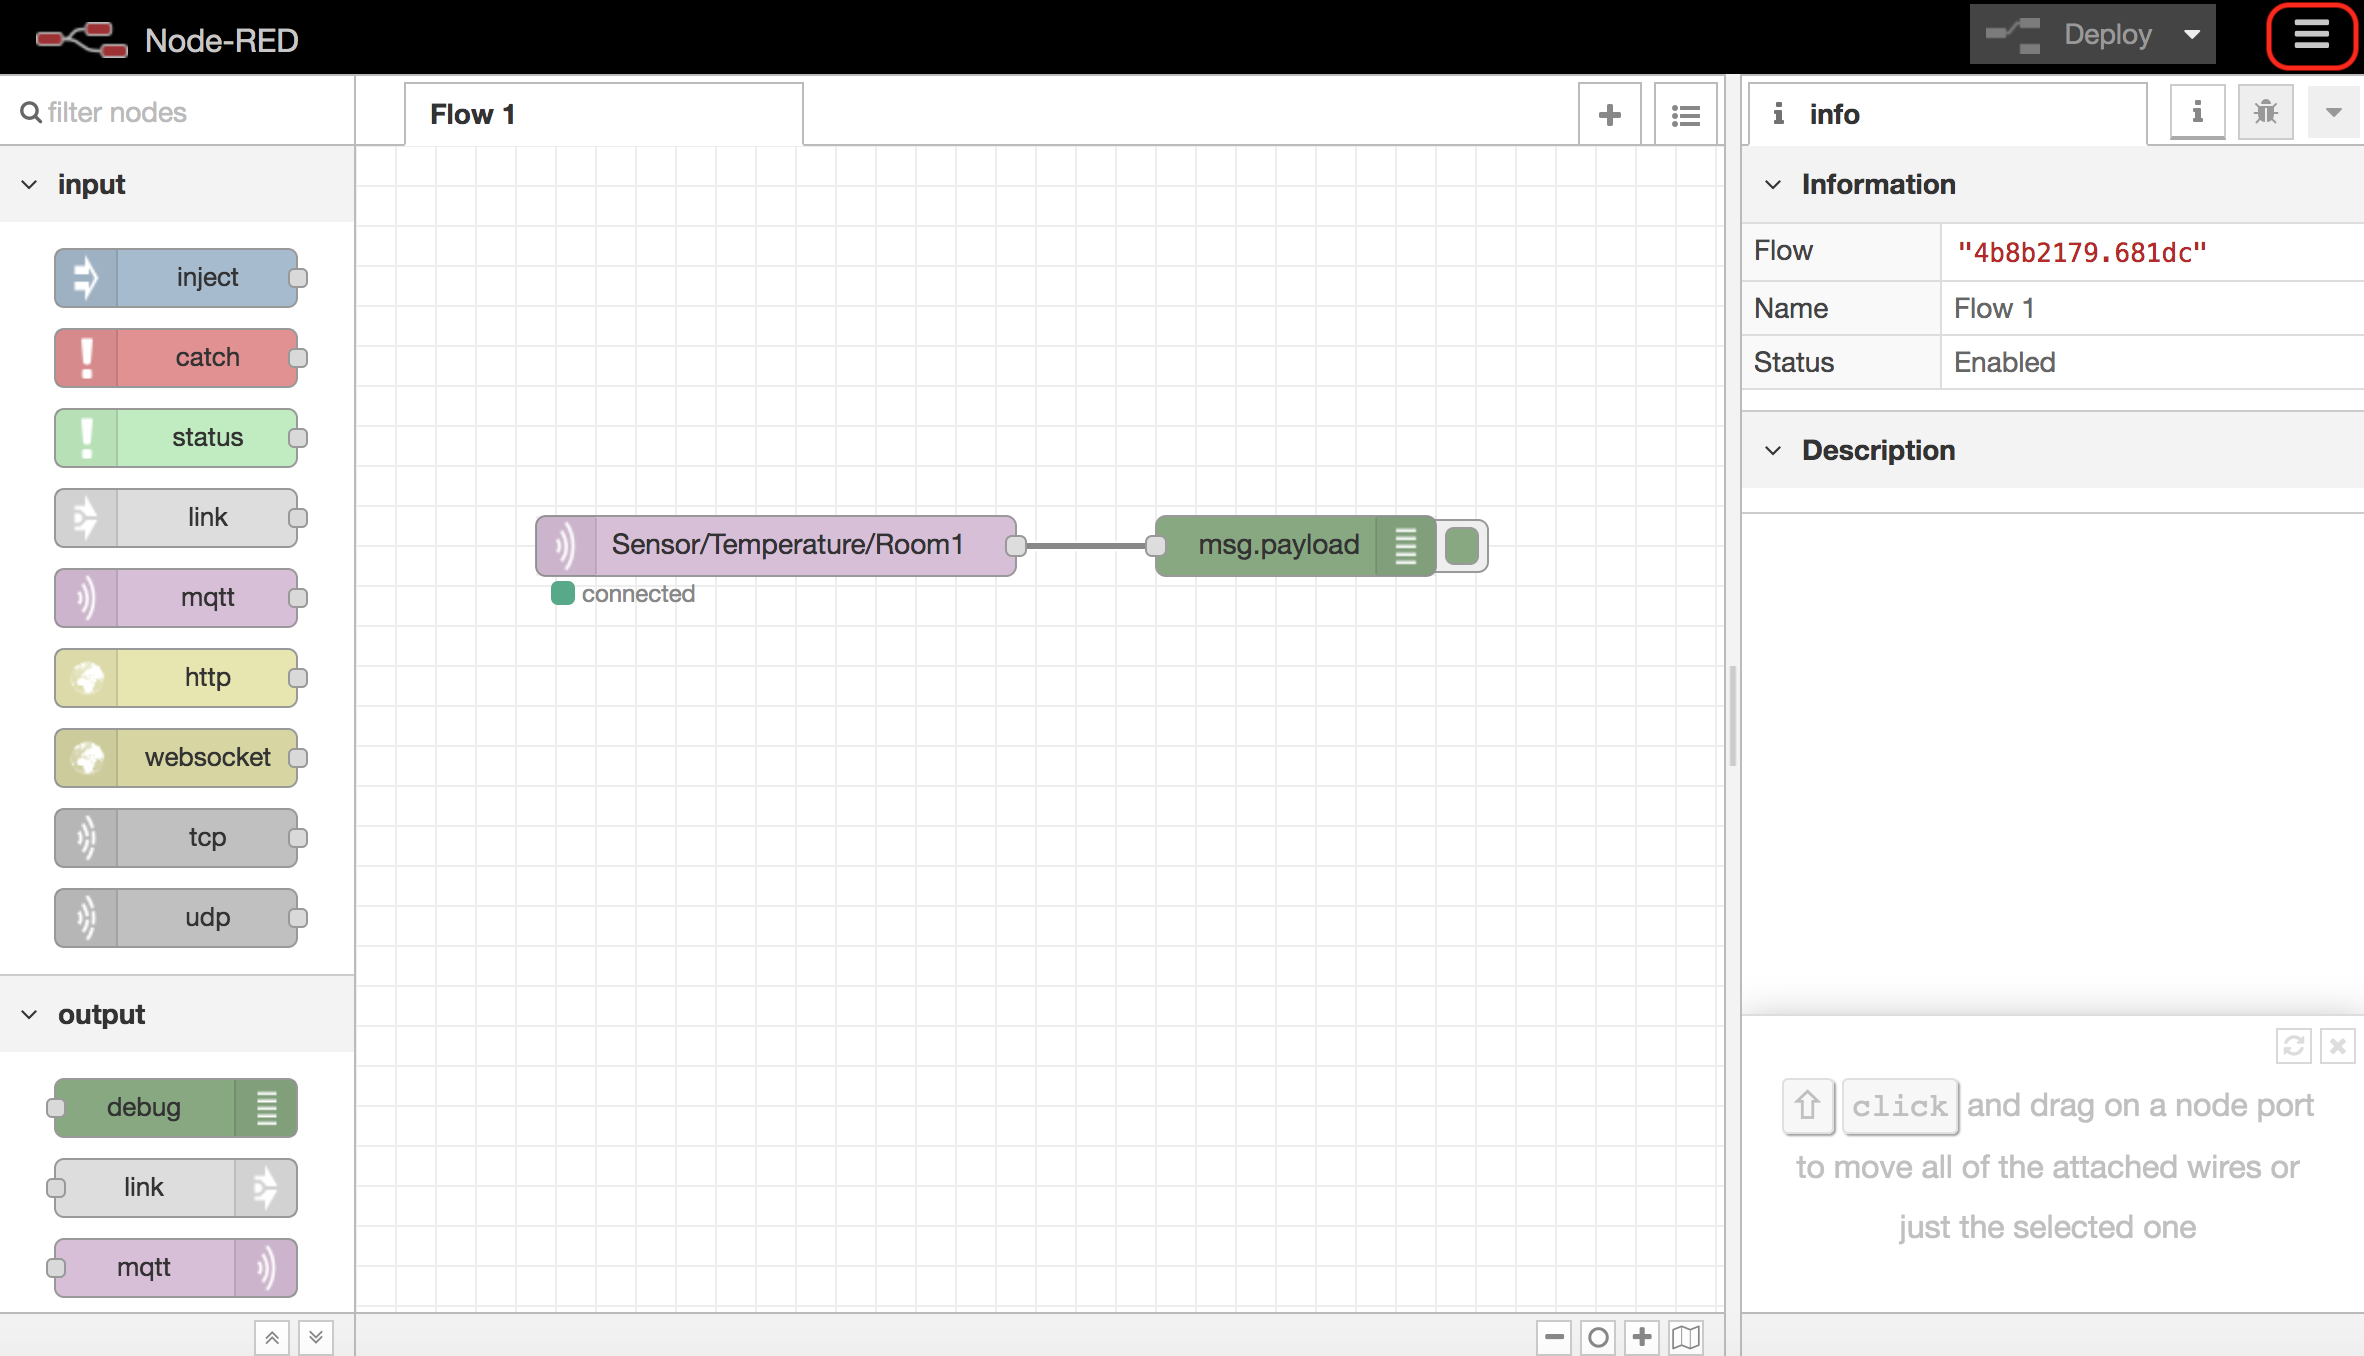
Task: Reset workspace zoom level
Action: (x=1598, y=1337)
